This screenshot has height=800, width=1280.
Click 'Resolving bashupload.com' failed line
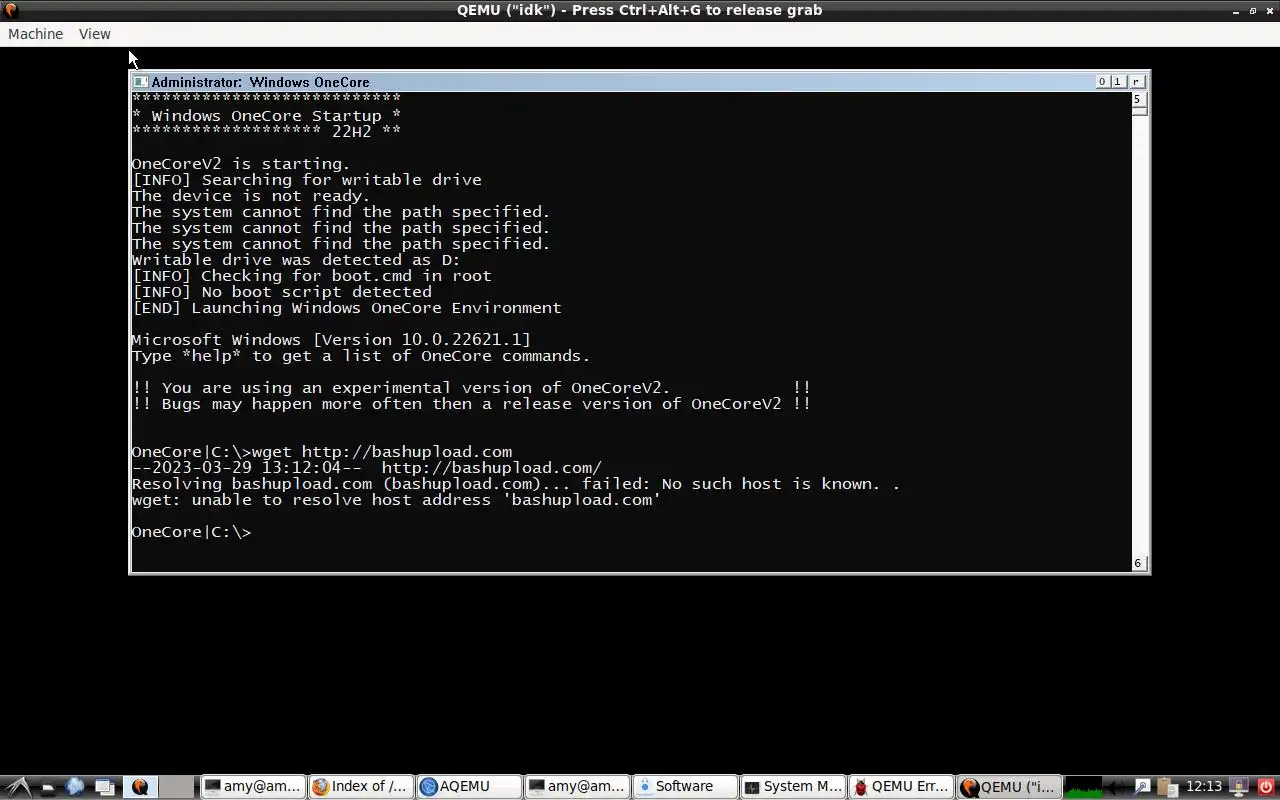coord(516,484)
